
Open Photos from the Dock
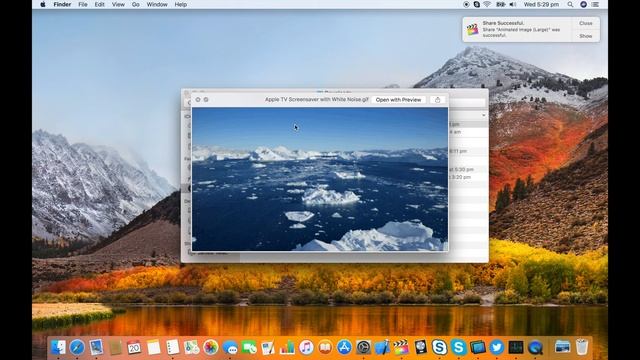[x=211, y=347]
